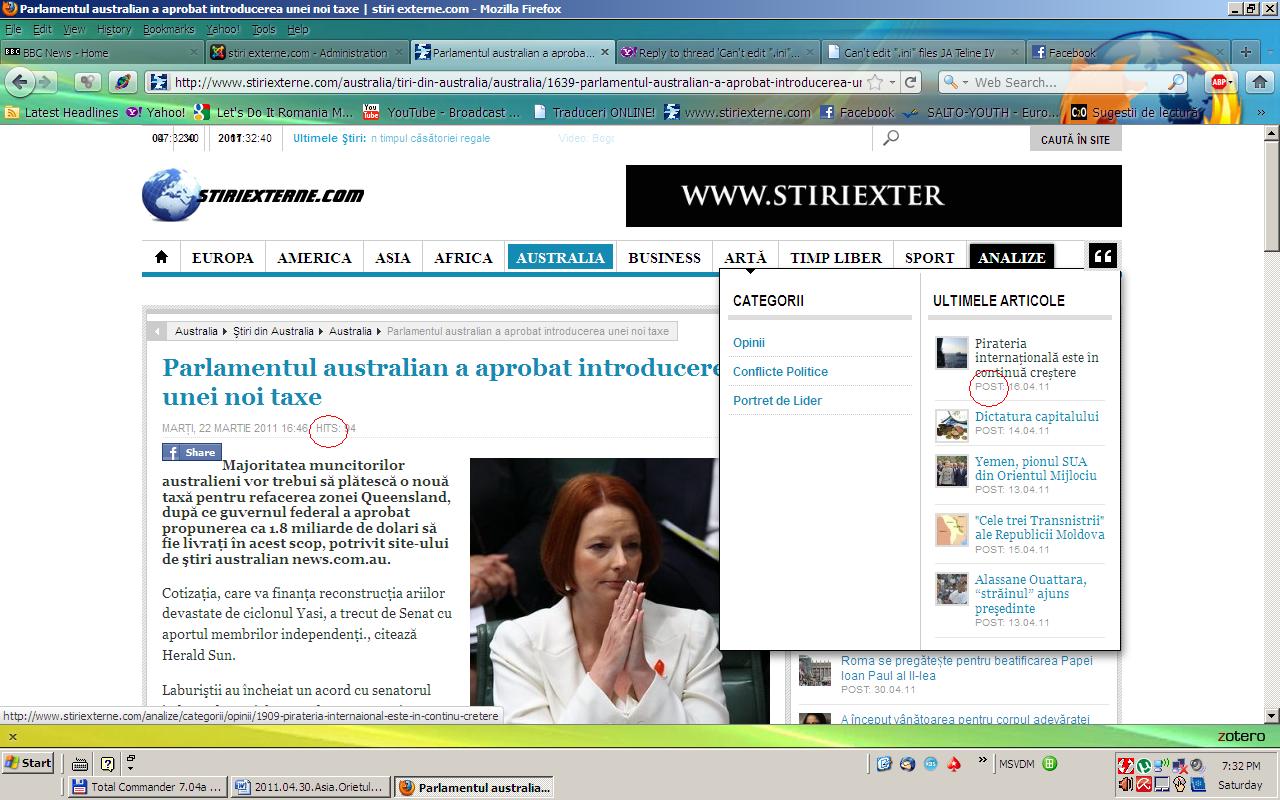Open the BUSINESS navigation section

664,258
